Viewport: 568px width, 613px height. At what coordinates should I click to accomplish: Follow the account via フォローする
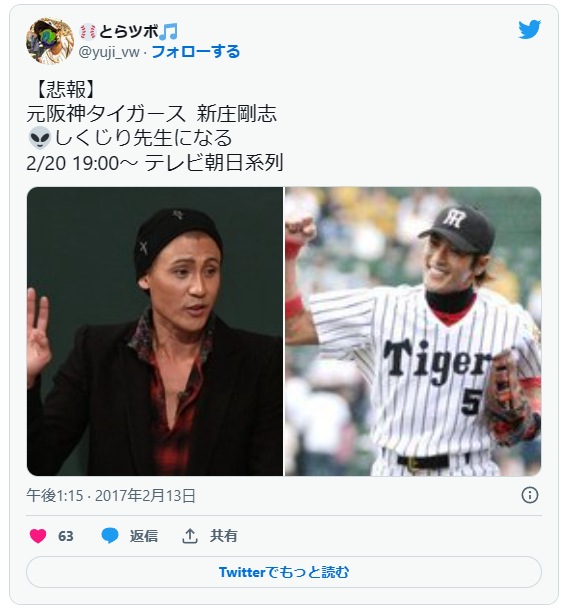(x=195, y=52)
